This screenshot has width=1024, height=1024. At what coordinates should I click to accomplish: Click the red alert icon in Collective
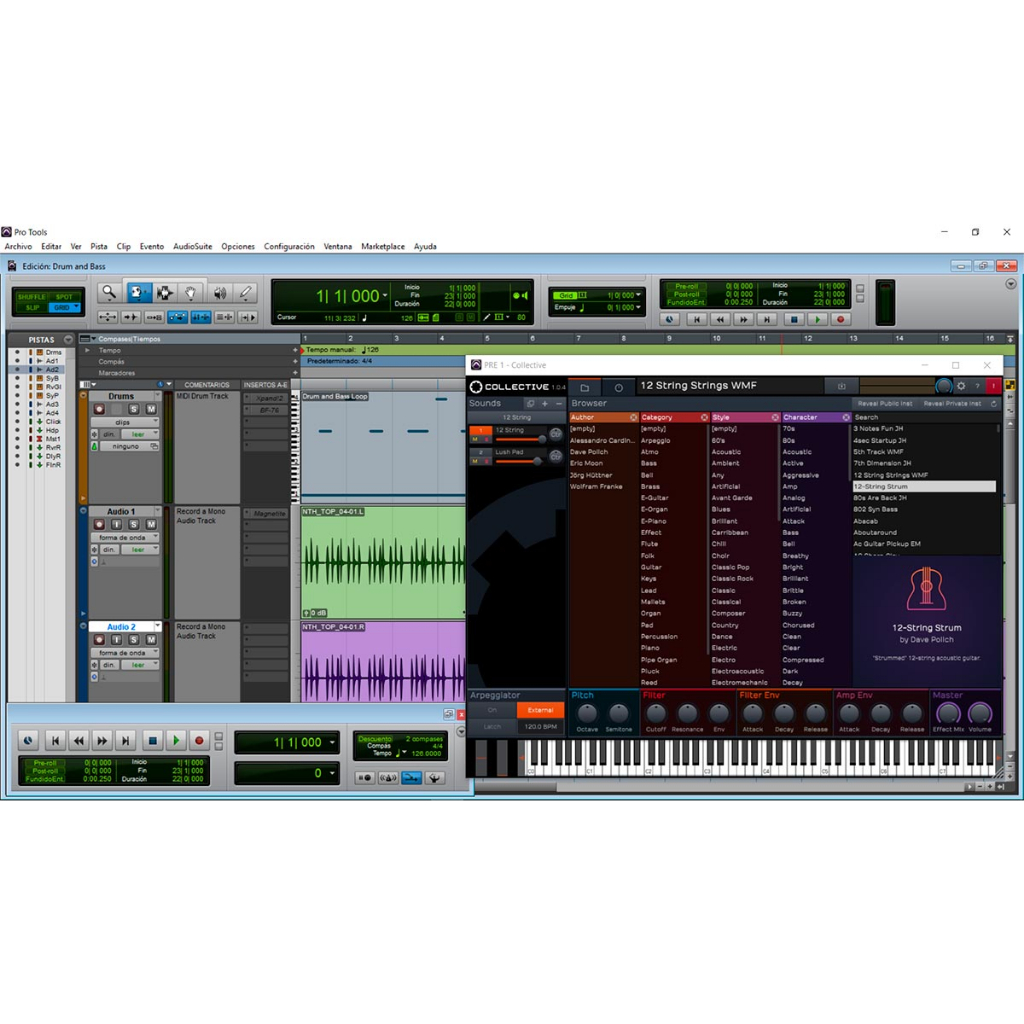pos(993,386)
